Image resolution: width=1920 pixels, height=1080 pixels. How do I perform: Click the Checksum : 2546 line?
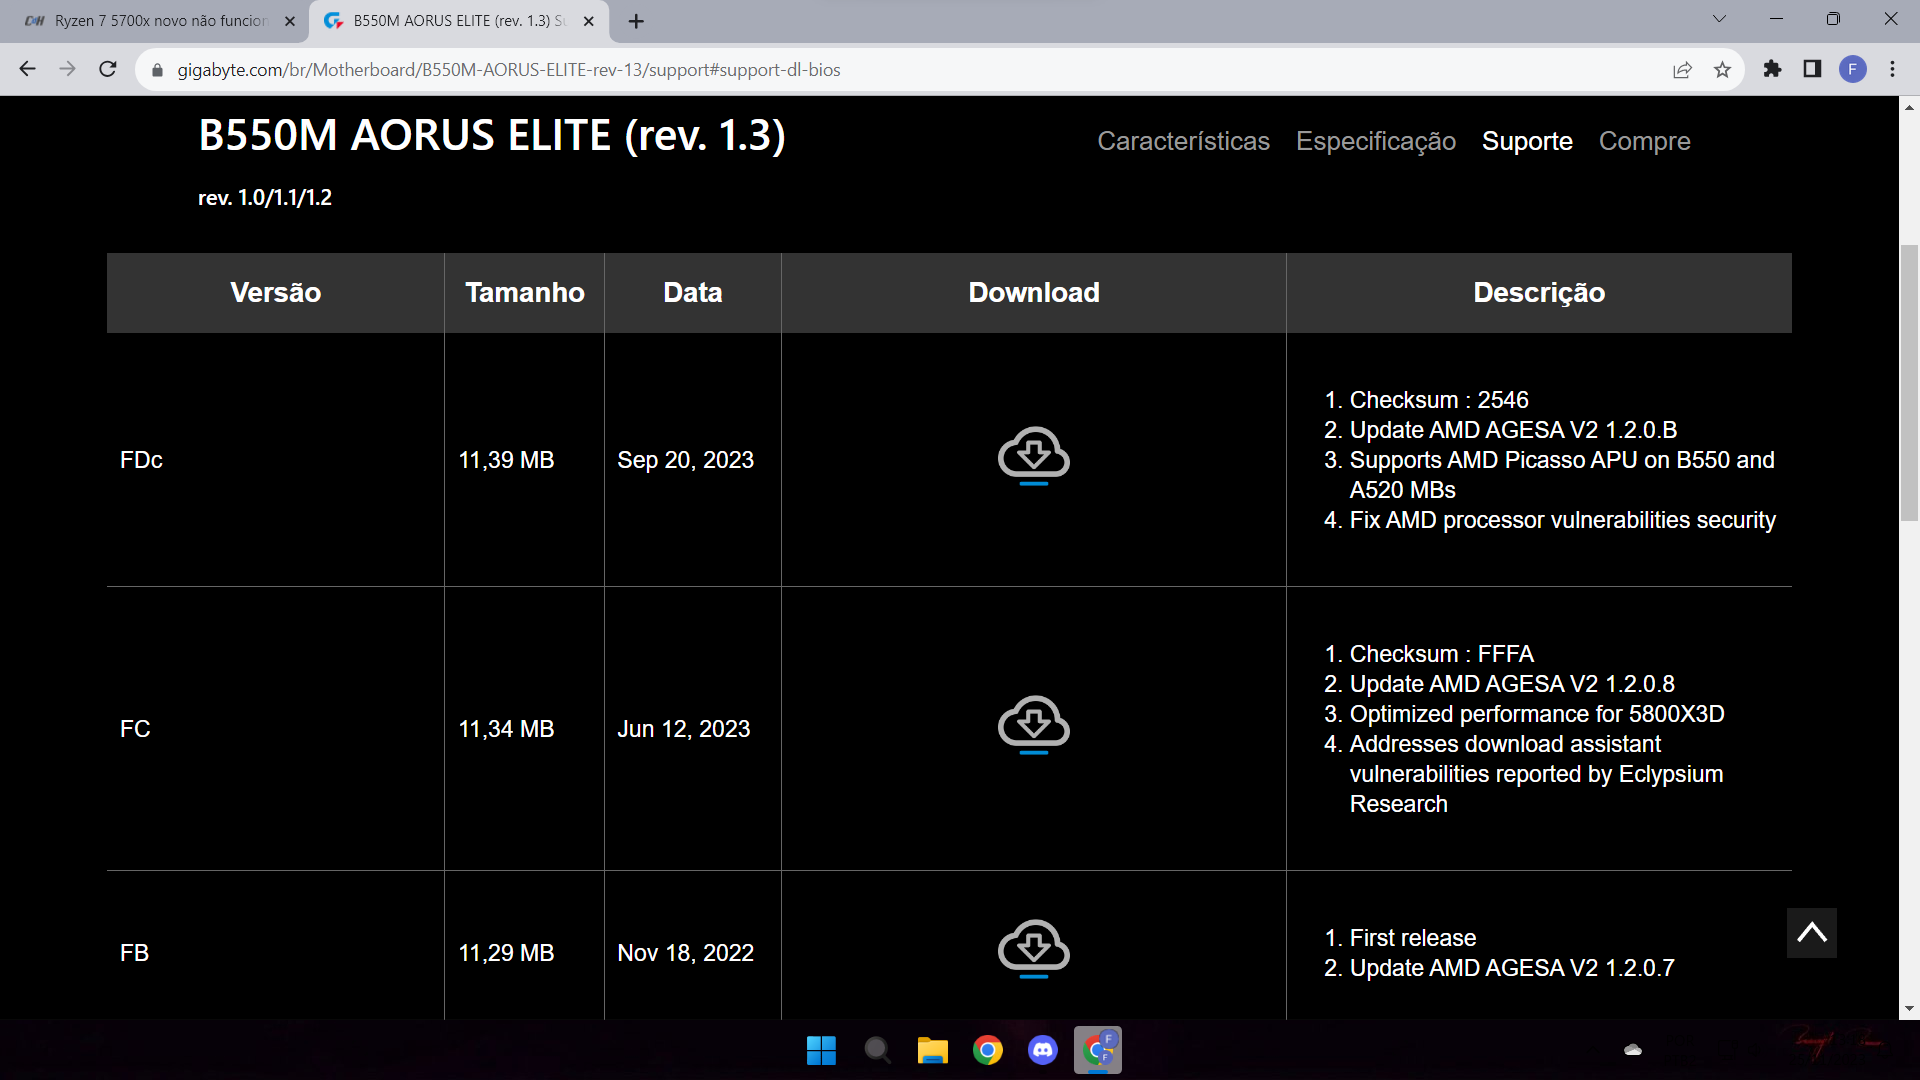click(x=1439, y=400)
